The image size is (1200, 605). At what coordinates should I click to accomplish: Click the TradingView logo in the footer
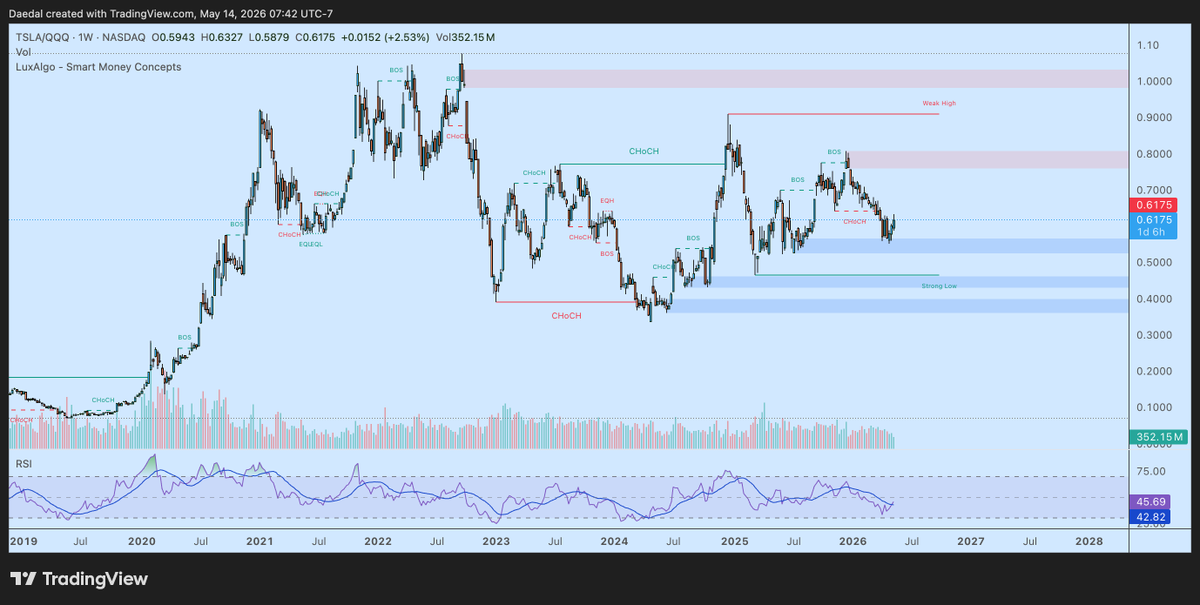(x=79, y=579)
